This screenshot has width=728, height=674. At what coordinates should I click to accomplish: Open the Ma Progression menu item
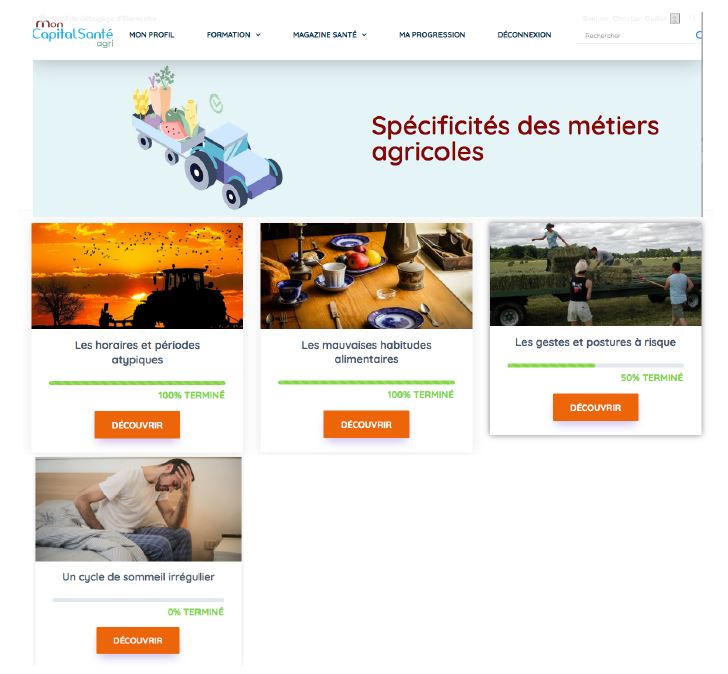pyautogui.click(x=432, y=35)
